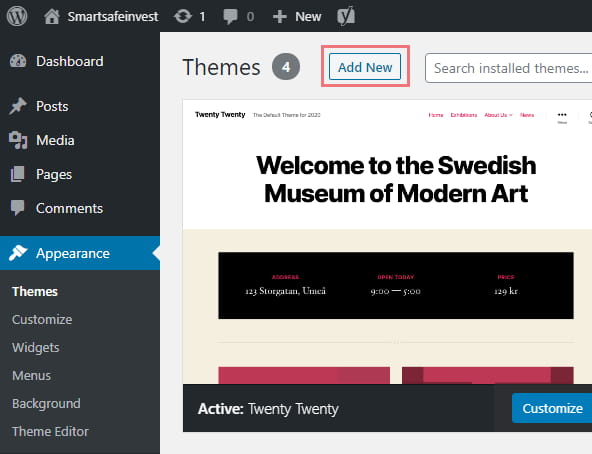Click the Media library icon
The image size is (592, 454).
point(18,140)
